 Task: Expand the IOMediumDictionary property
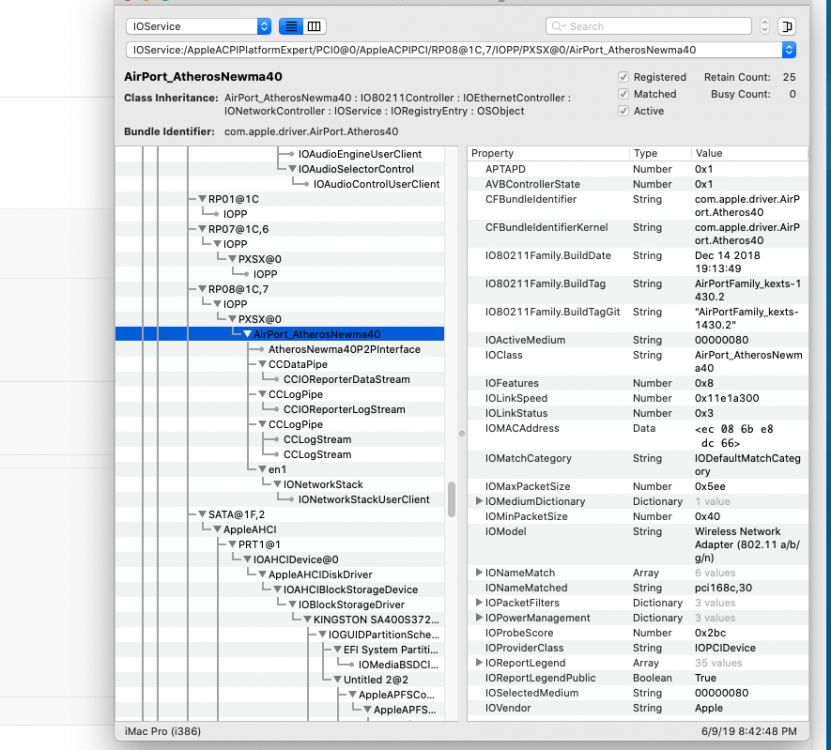click(x=479, y=501)
